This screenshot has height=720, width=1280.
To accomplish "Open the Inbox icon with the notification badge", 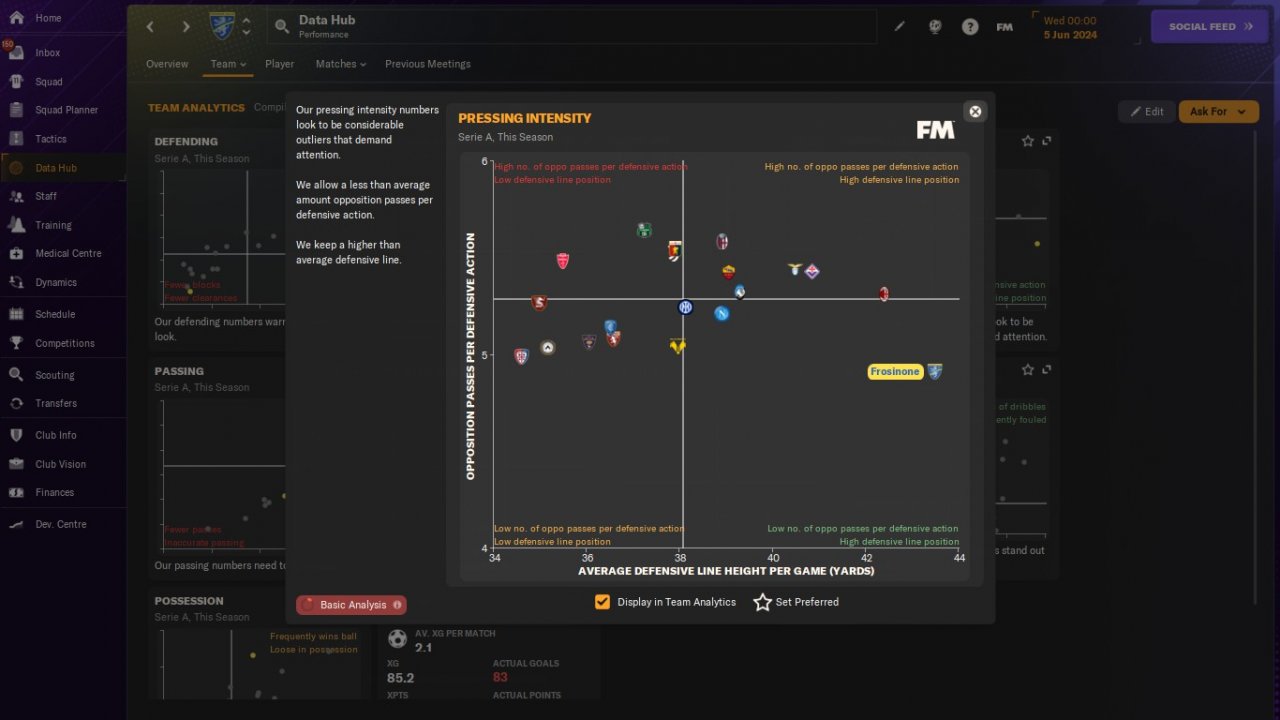I will click(x=16, y=52).
